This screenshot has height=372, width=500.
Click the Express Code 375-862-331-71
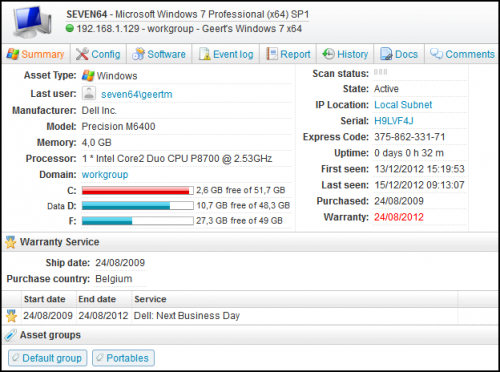pyautogui.click(x=410, y=137)
